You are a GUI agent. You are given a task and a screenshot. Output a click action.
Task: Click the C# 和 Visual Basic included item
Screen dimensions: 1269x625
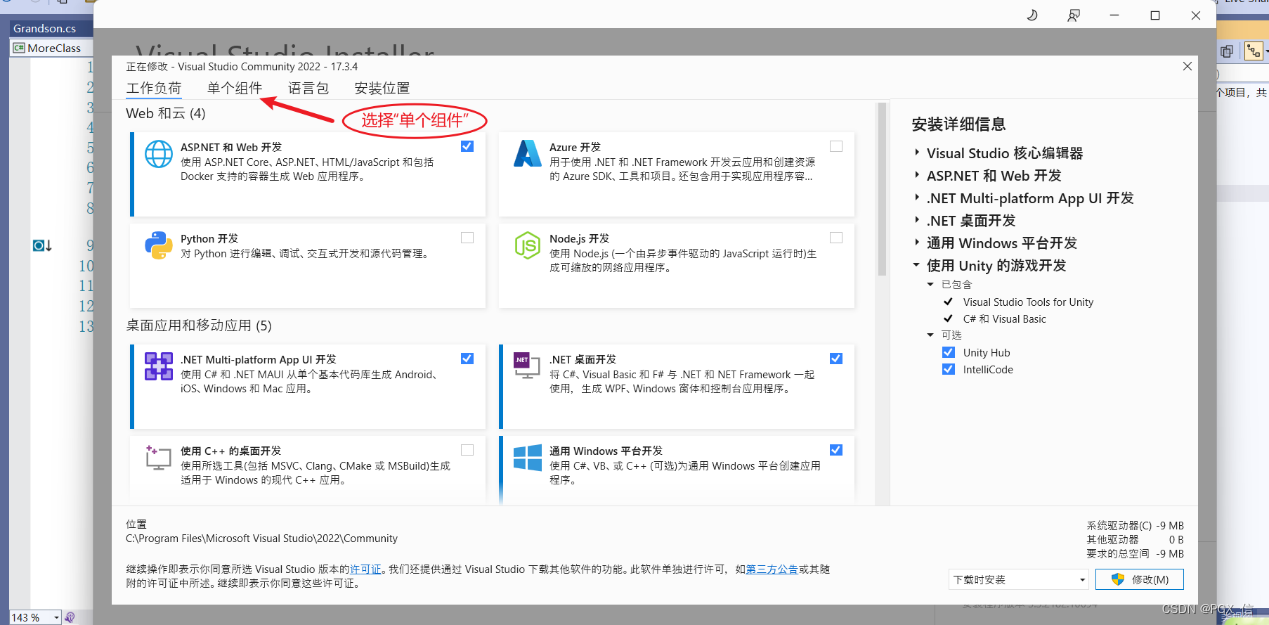point(1005,319)
